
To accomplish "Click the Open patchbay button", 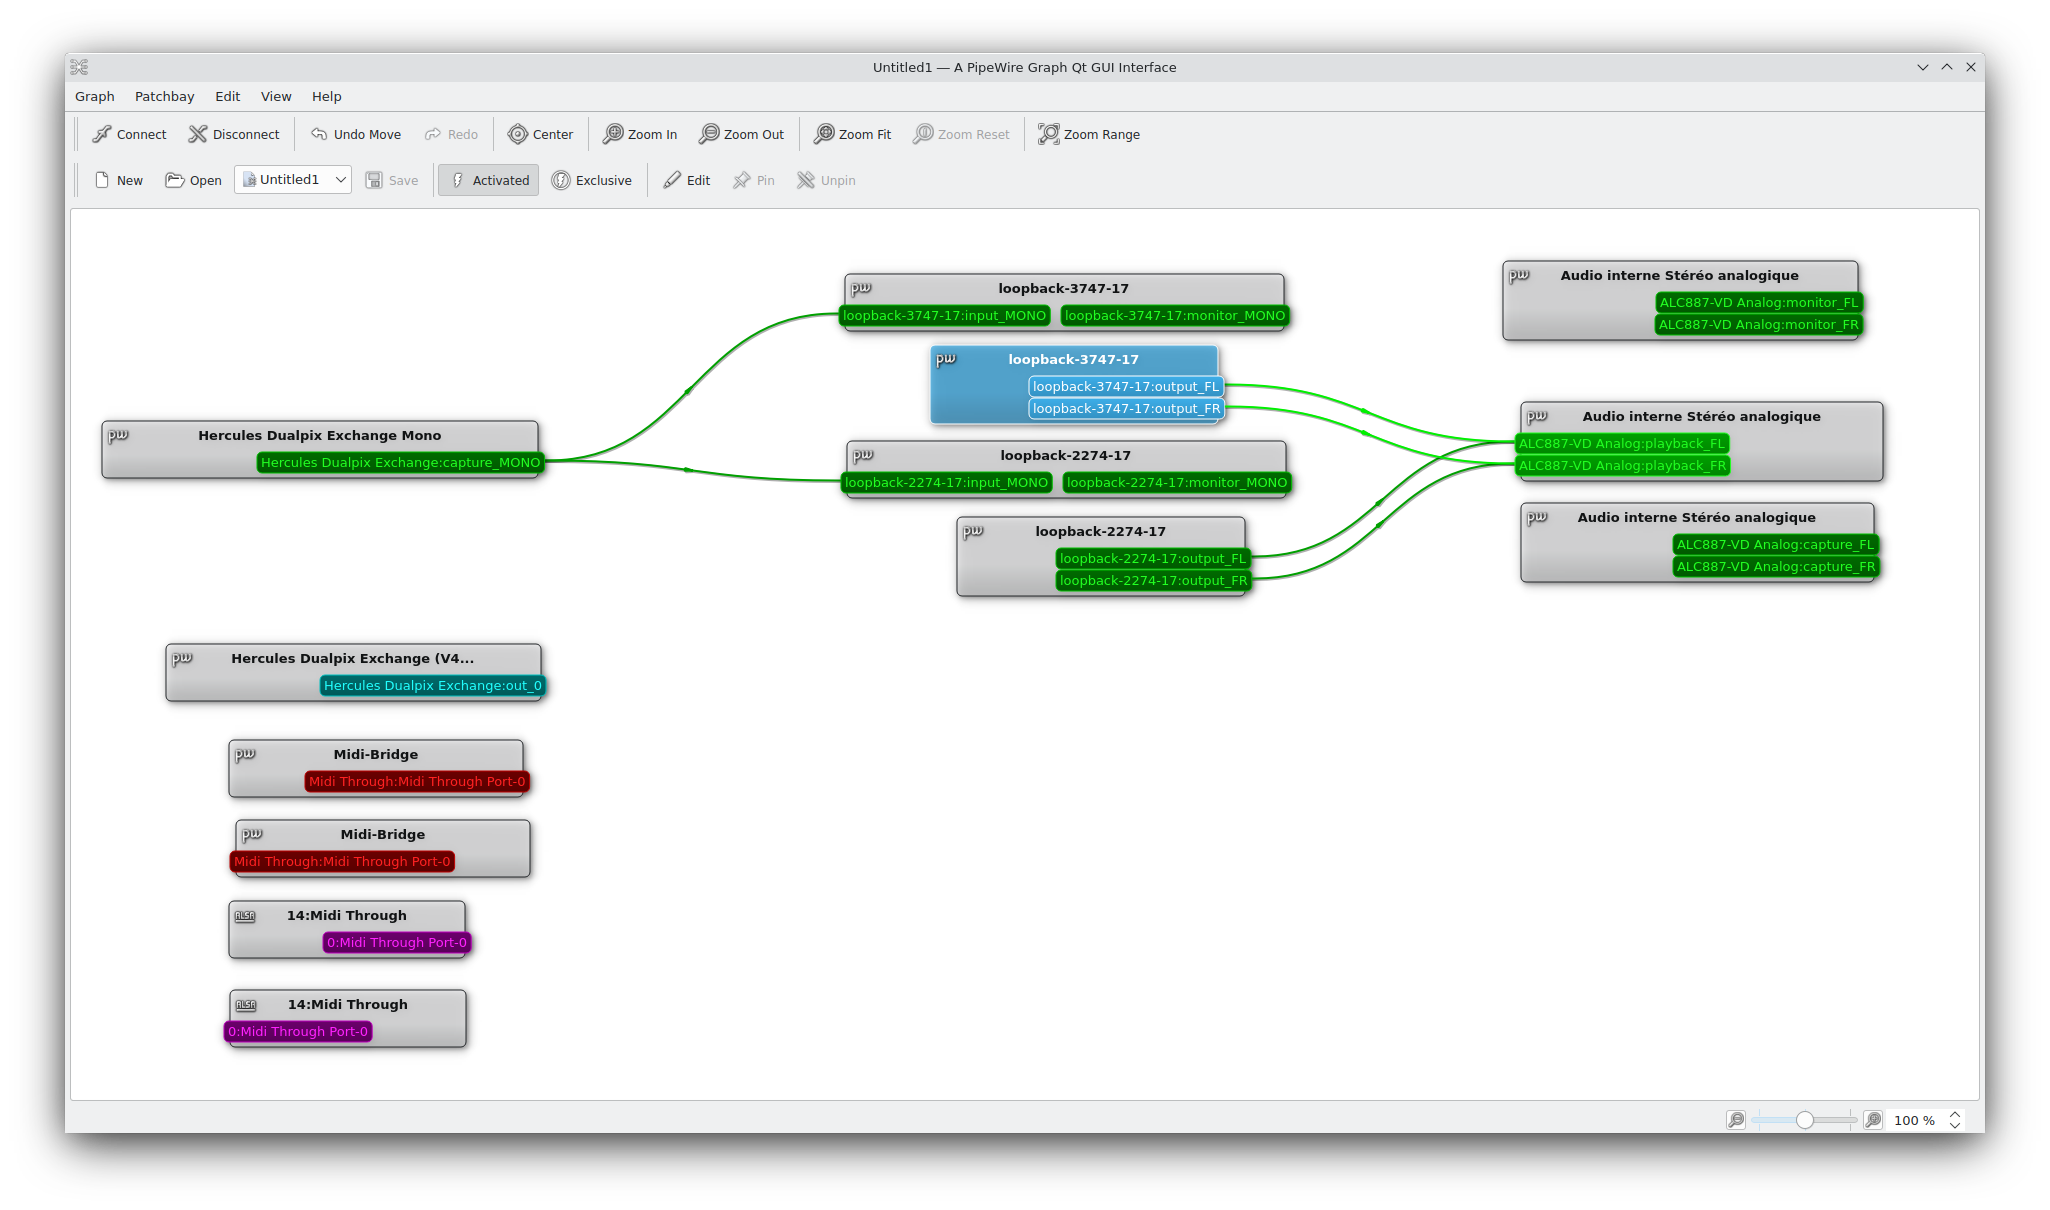I will pos(193,180).
